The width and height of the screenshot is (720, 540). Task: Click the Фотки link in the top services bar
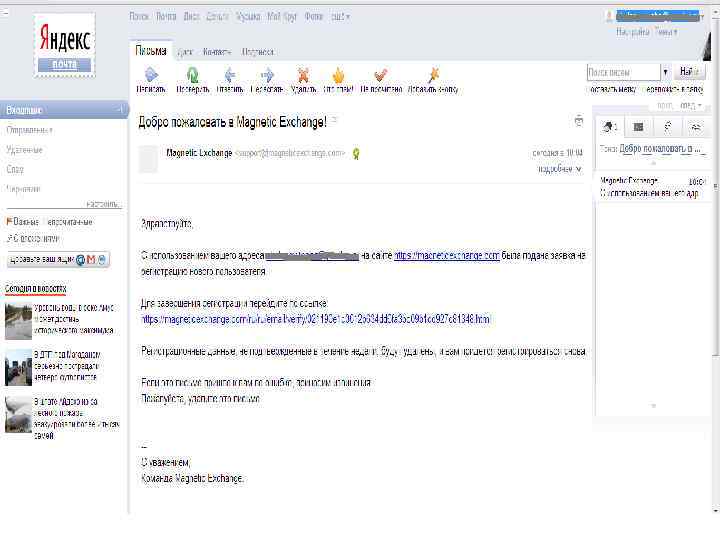[314, 17]
